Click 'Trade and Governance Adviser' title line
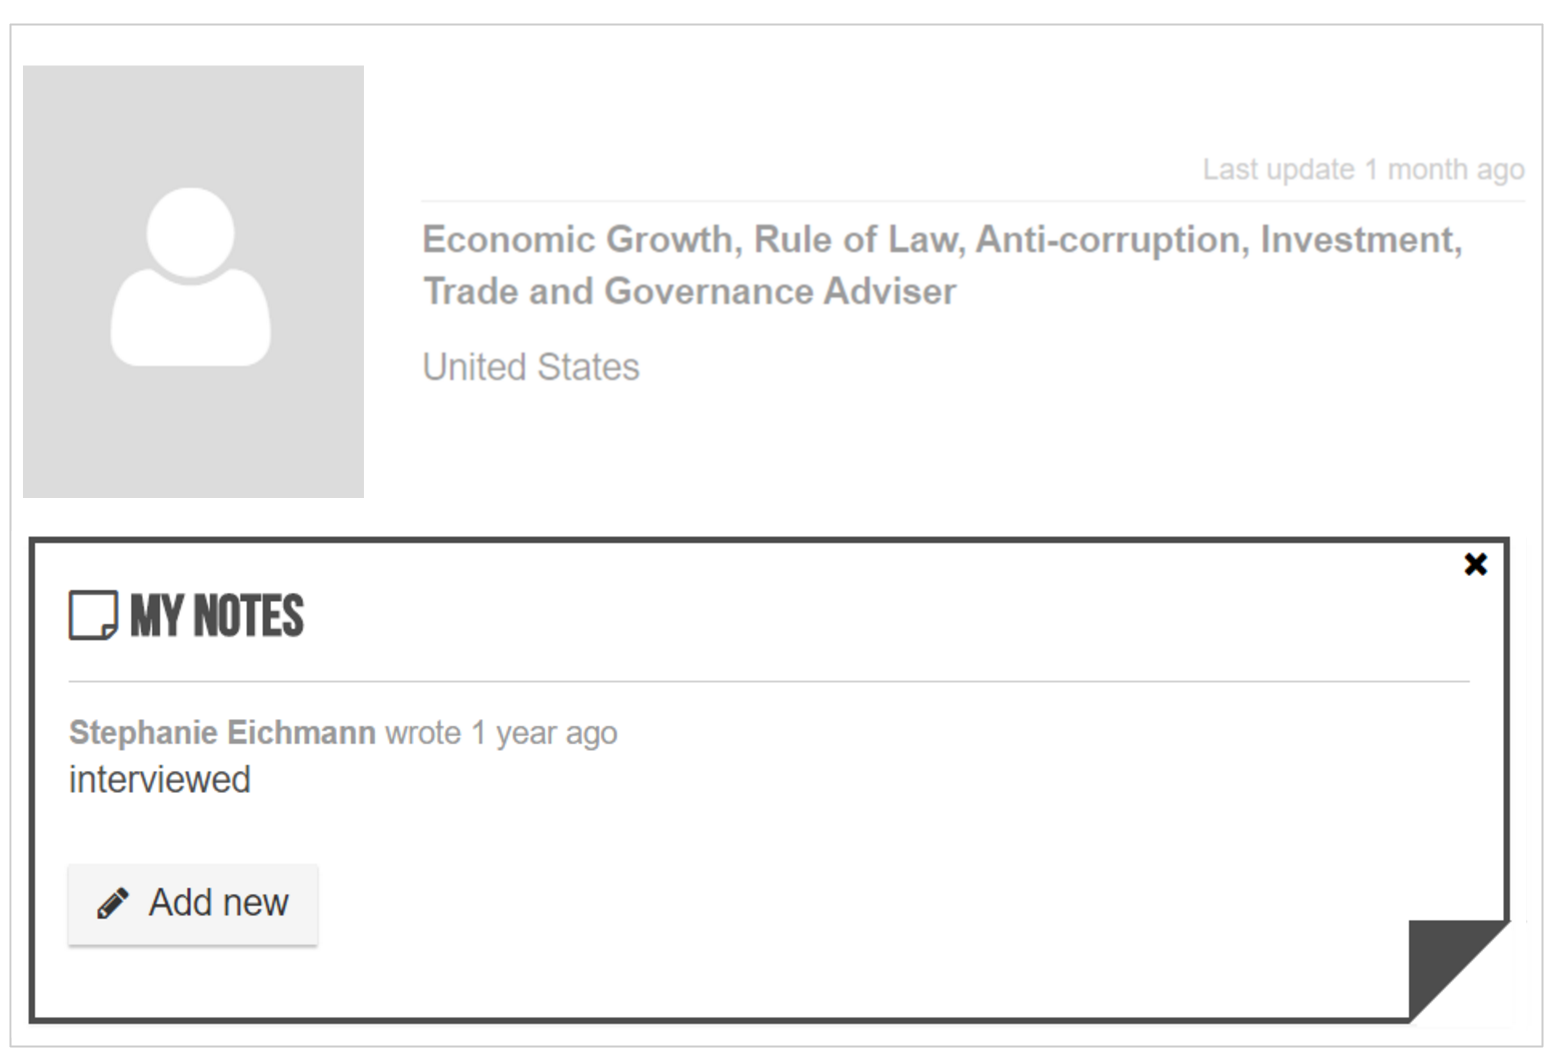 pos(690,292)
